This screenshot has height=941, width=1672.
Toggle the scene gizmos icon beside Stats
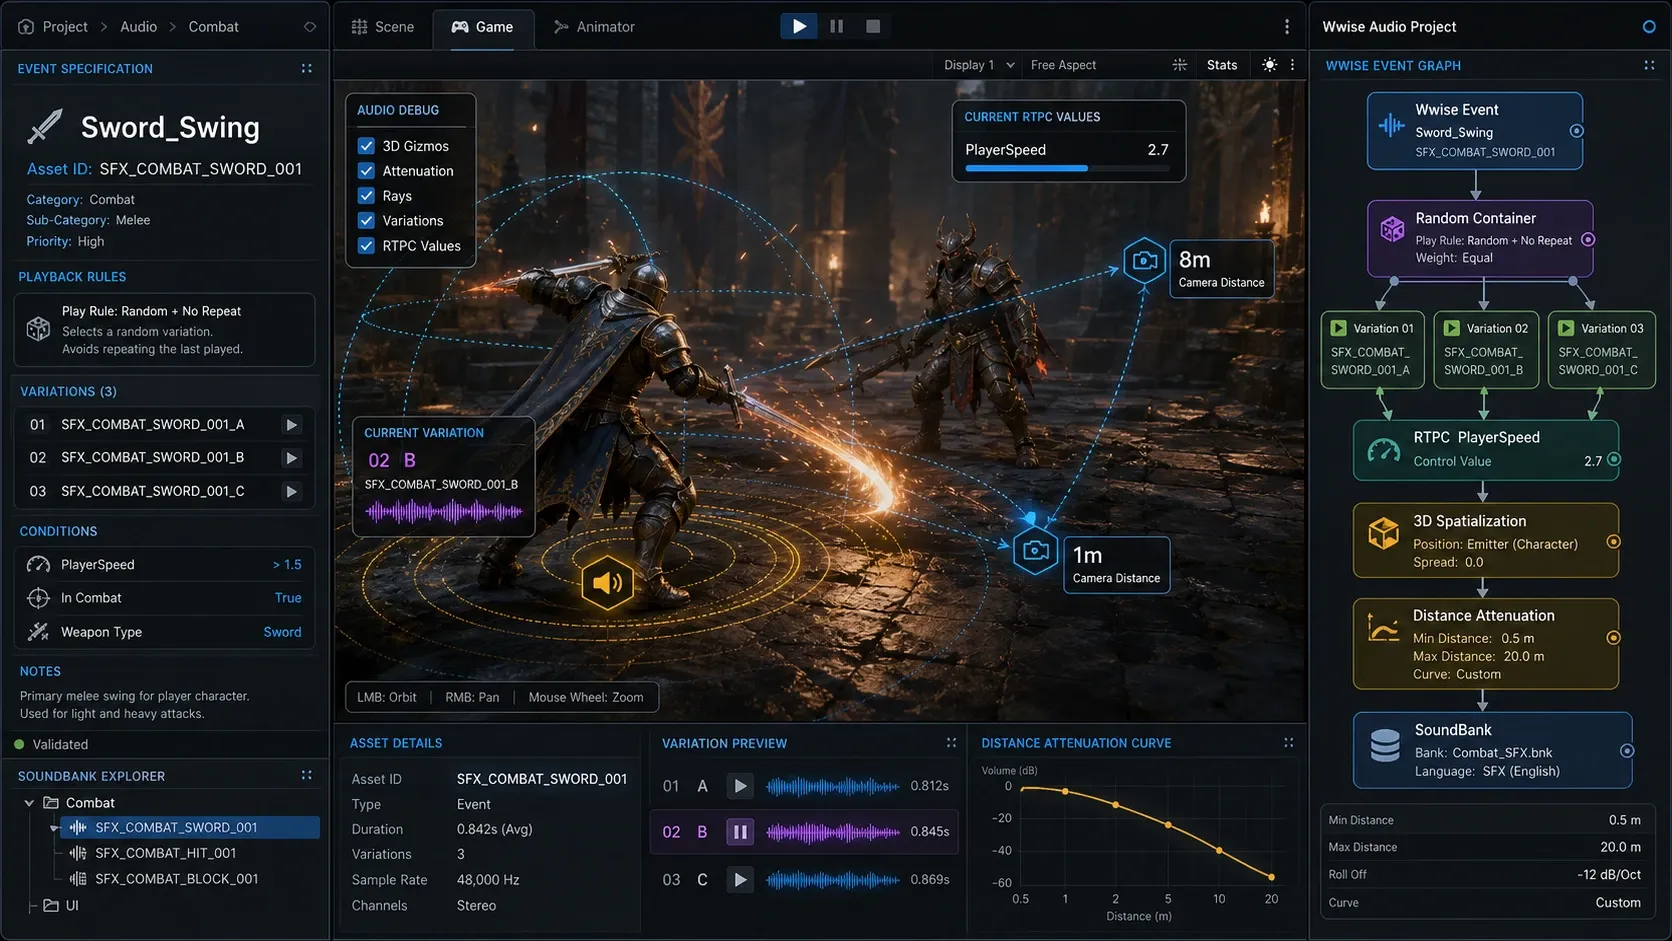click(1180, 65)
